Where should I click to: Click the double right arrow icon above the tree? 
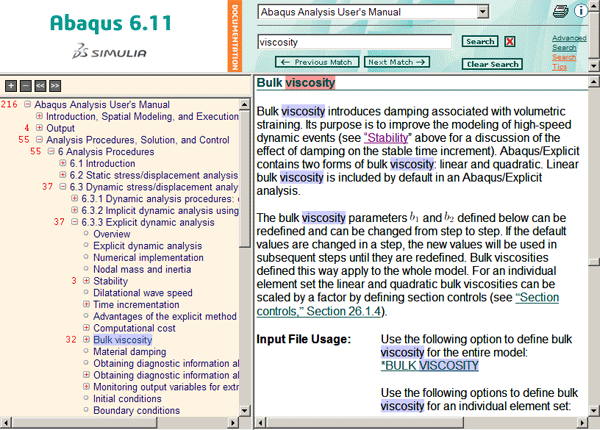55,86
